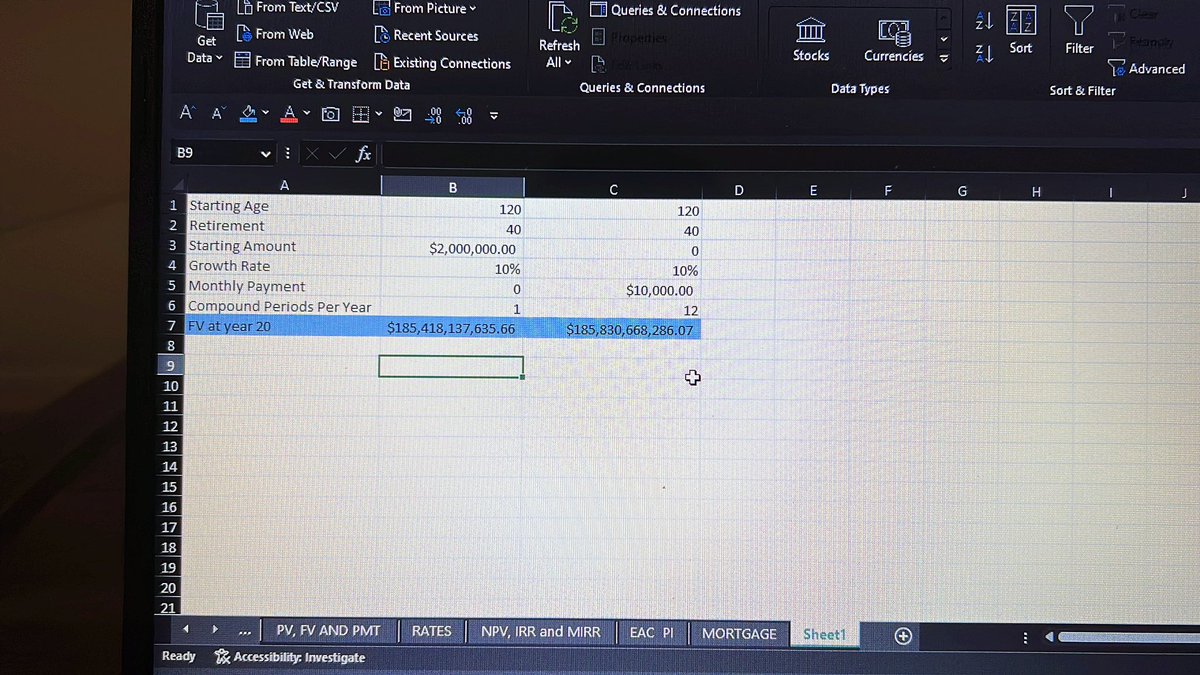Apply red font color

click(x=290, y=113)
